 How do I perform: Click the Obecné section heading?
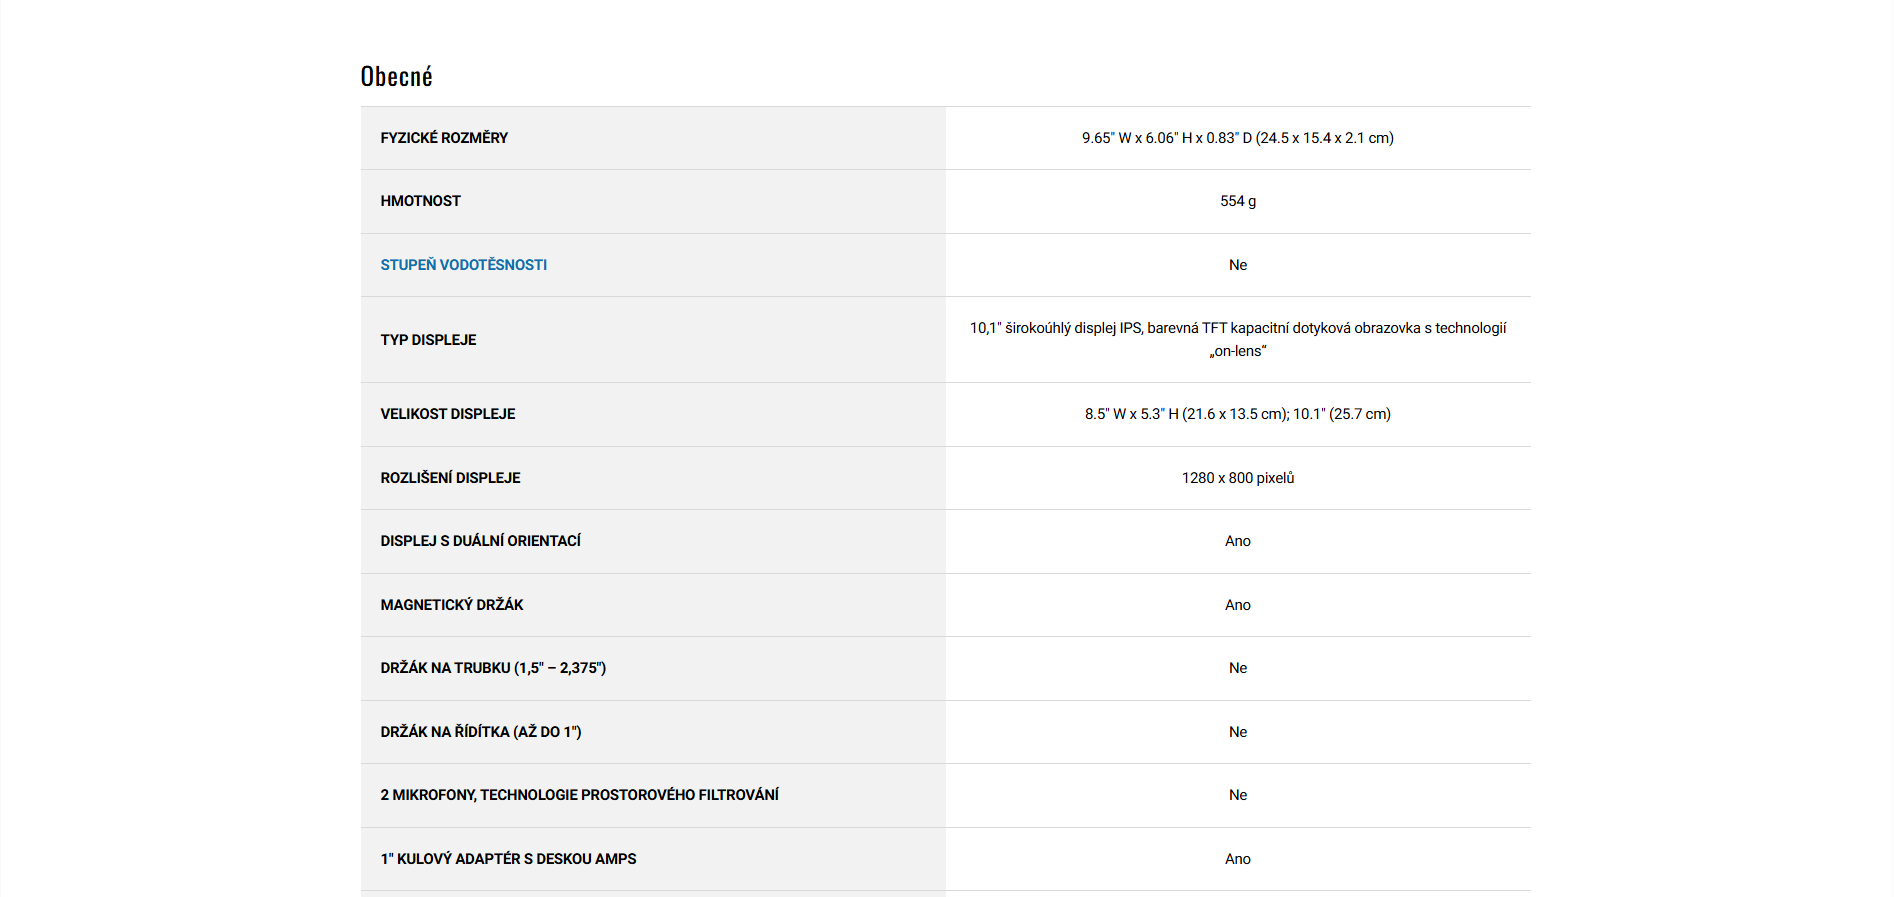pos(396,77)
